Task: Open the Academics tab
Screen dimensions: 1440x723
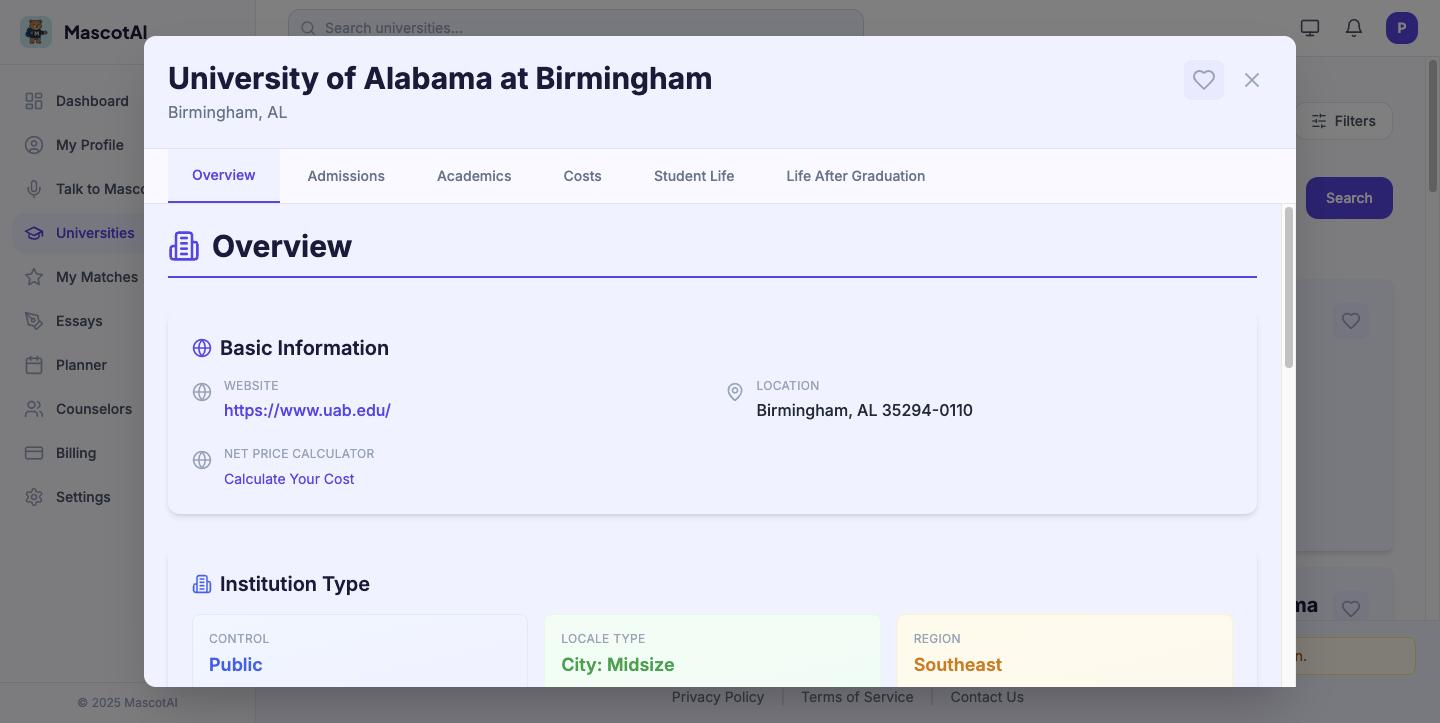Action: (474, 176)
